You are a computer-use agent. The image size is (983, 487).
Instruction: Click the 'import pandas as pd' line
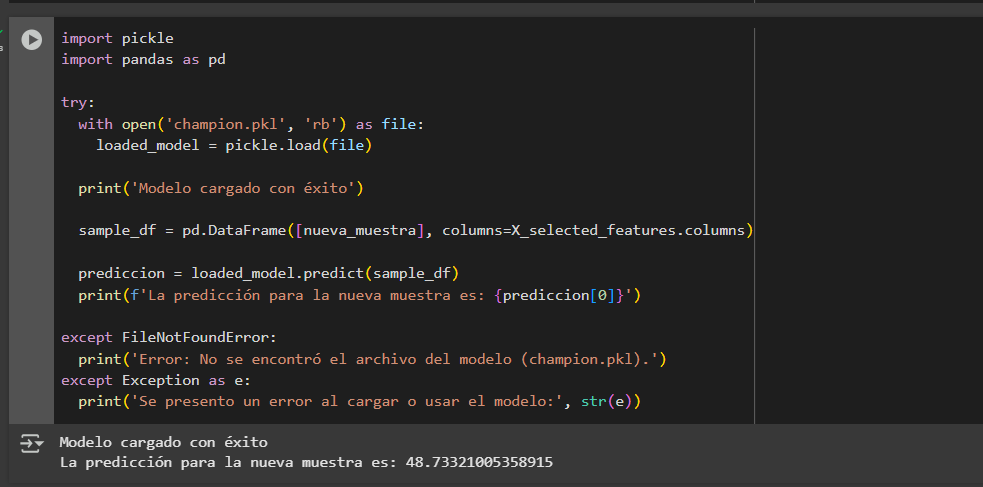click(x=143, y=60)
